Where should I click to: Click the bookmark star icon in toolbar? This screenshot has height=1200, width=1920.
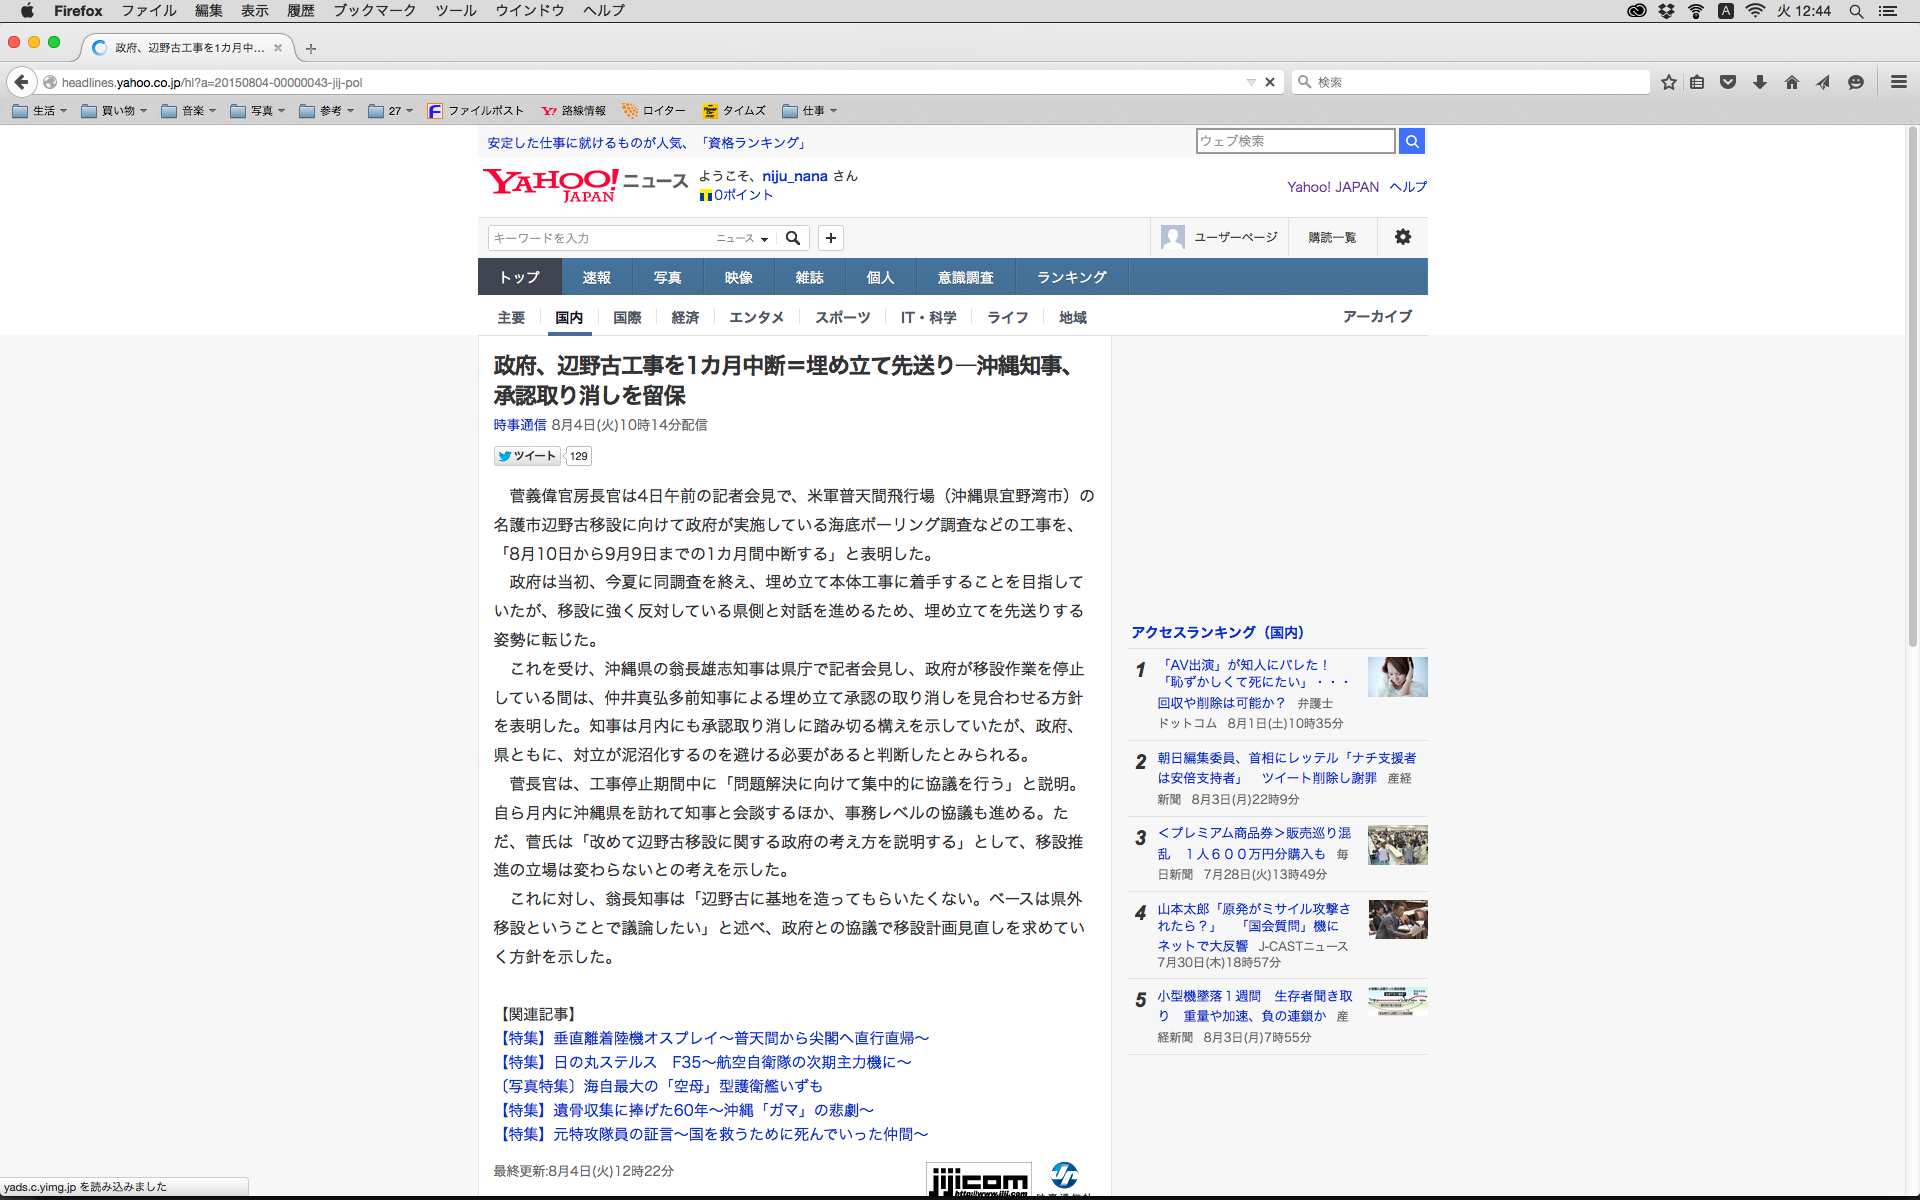[1668, 82]
